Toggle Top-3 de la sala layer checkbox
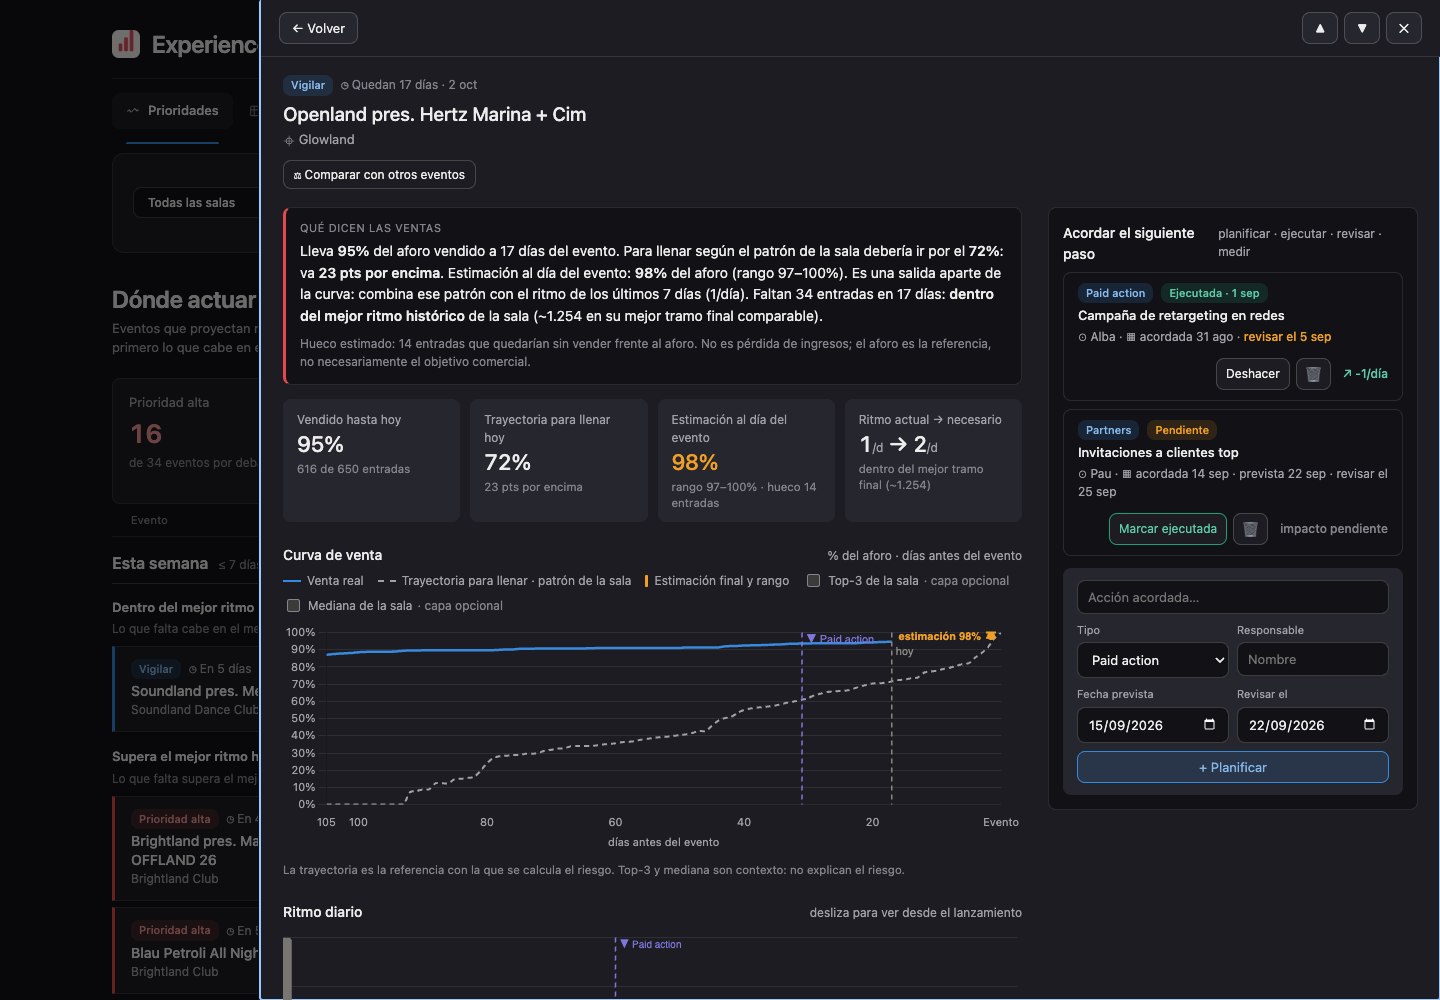The width and height of the screenshot is (1440, 1000). click(x=813, y=580)
